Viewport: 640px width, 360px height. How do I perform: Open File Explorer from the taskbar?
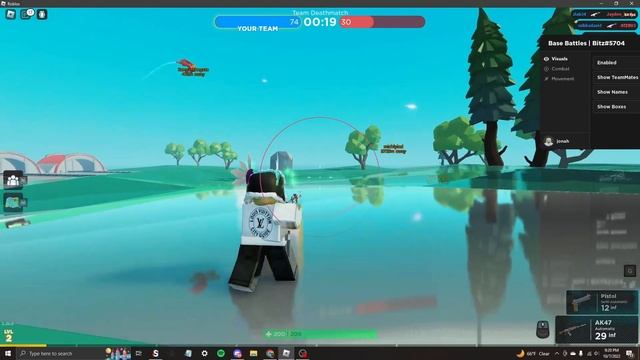pos(253,353)
